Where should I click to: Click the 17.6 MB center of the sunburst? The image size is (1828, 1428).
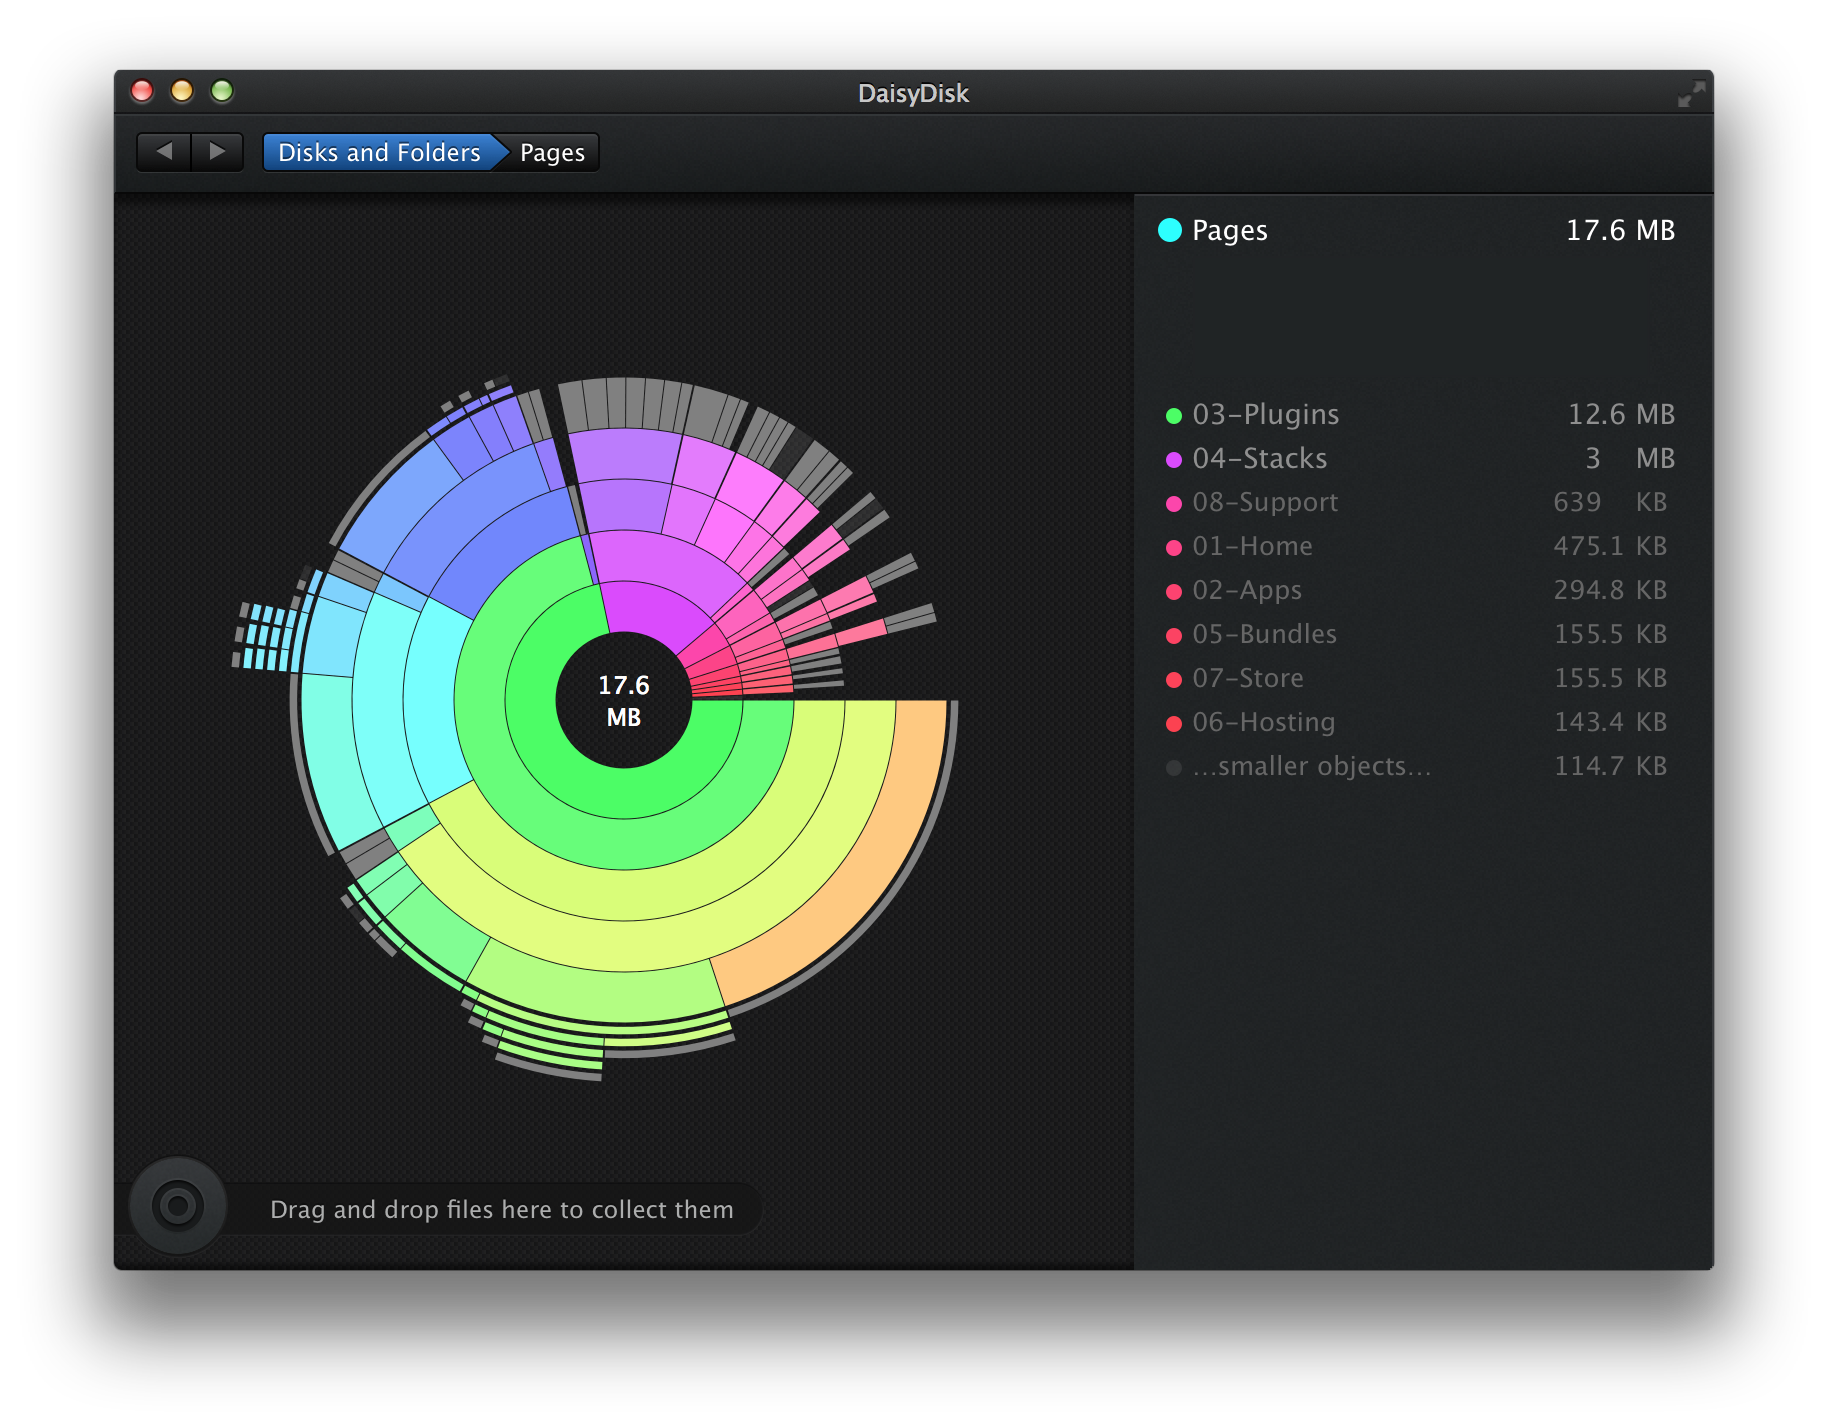point(623,700)
